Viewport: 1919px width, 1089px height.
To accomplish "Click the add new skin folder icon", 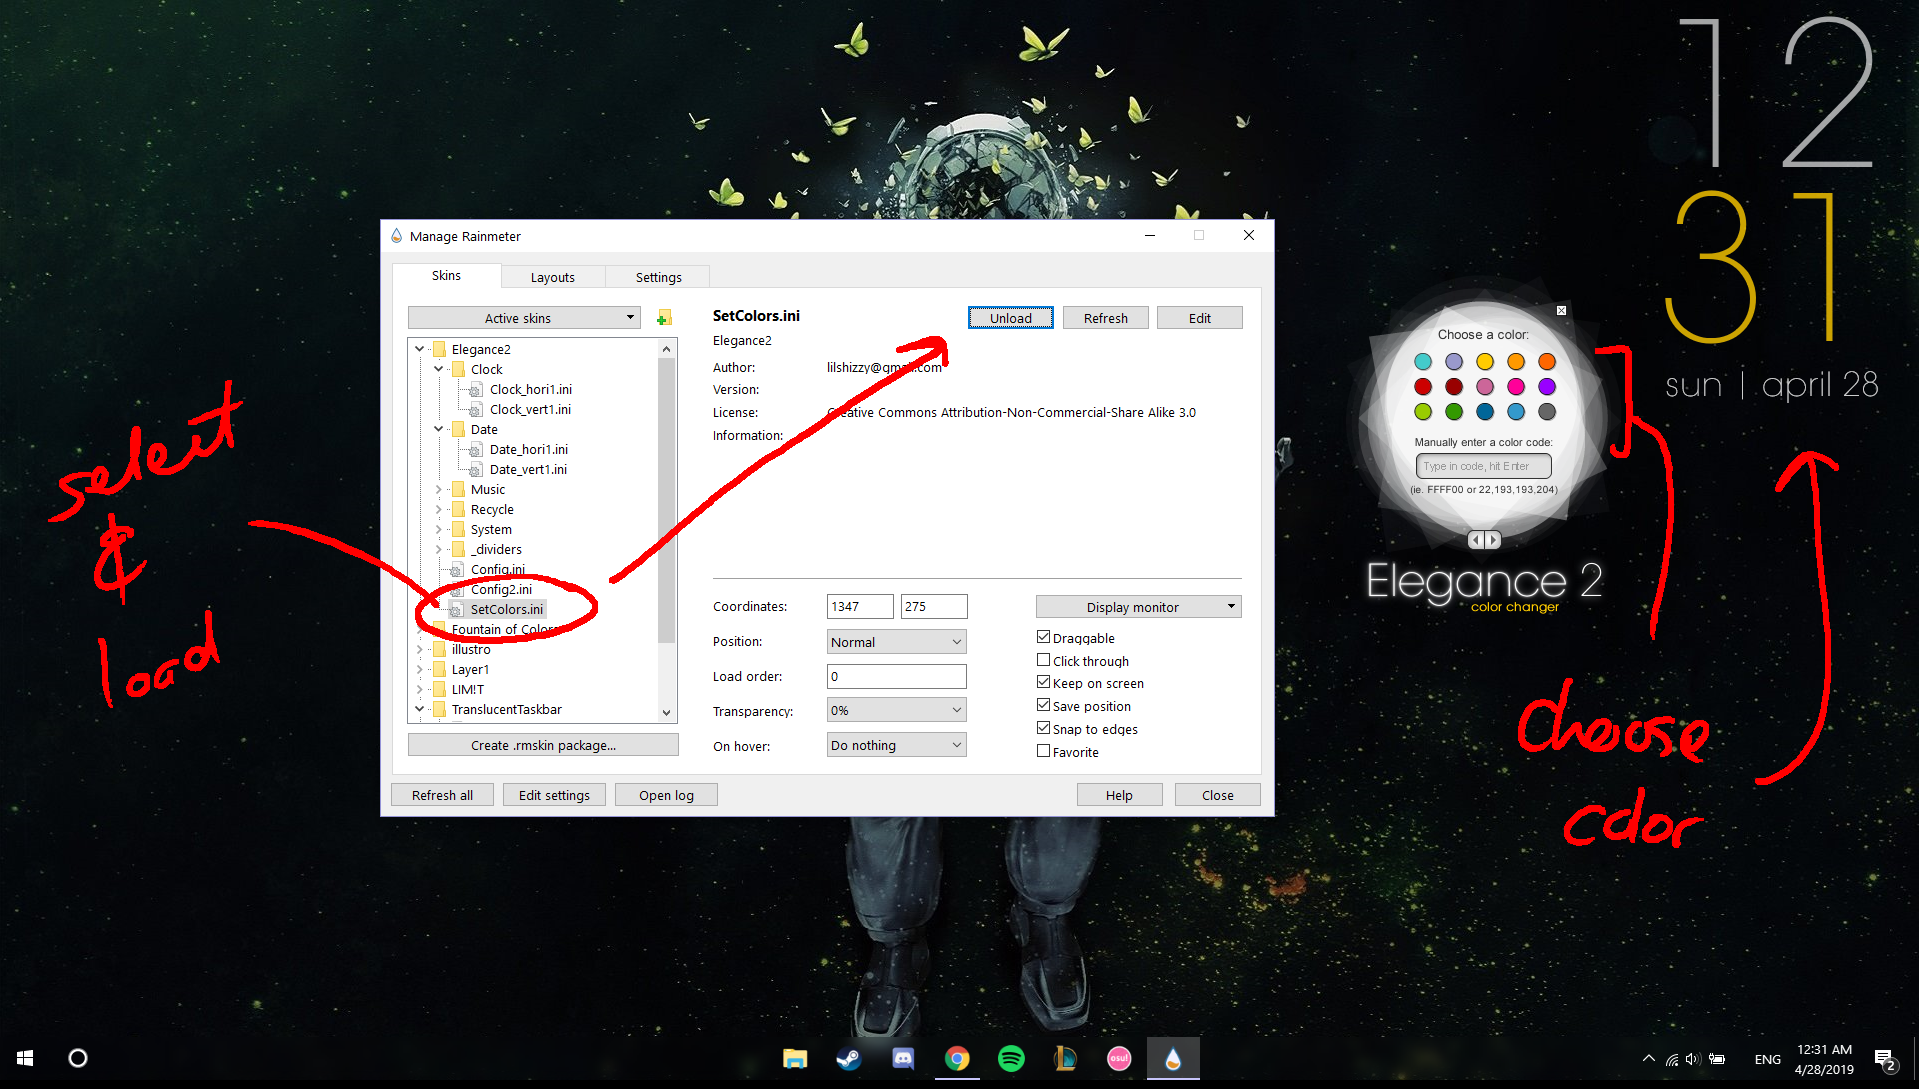I will (663, 317).
